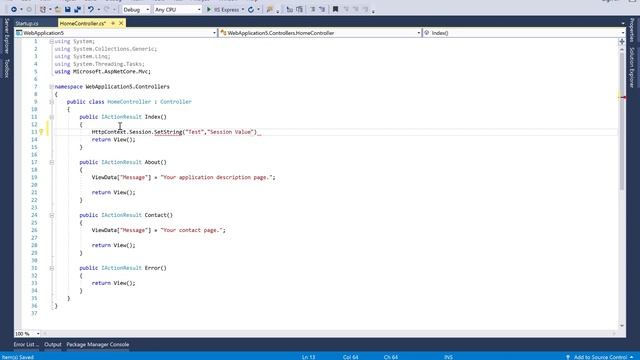The height and width of the screenshot is (360, 640).
Task: Collapse the About() method block
Action: click(51, 162)
